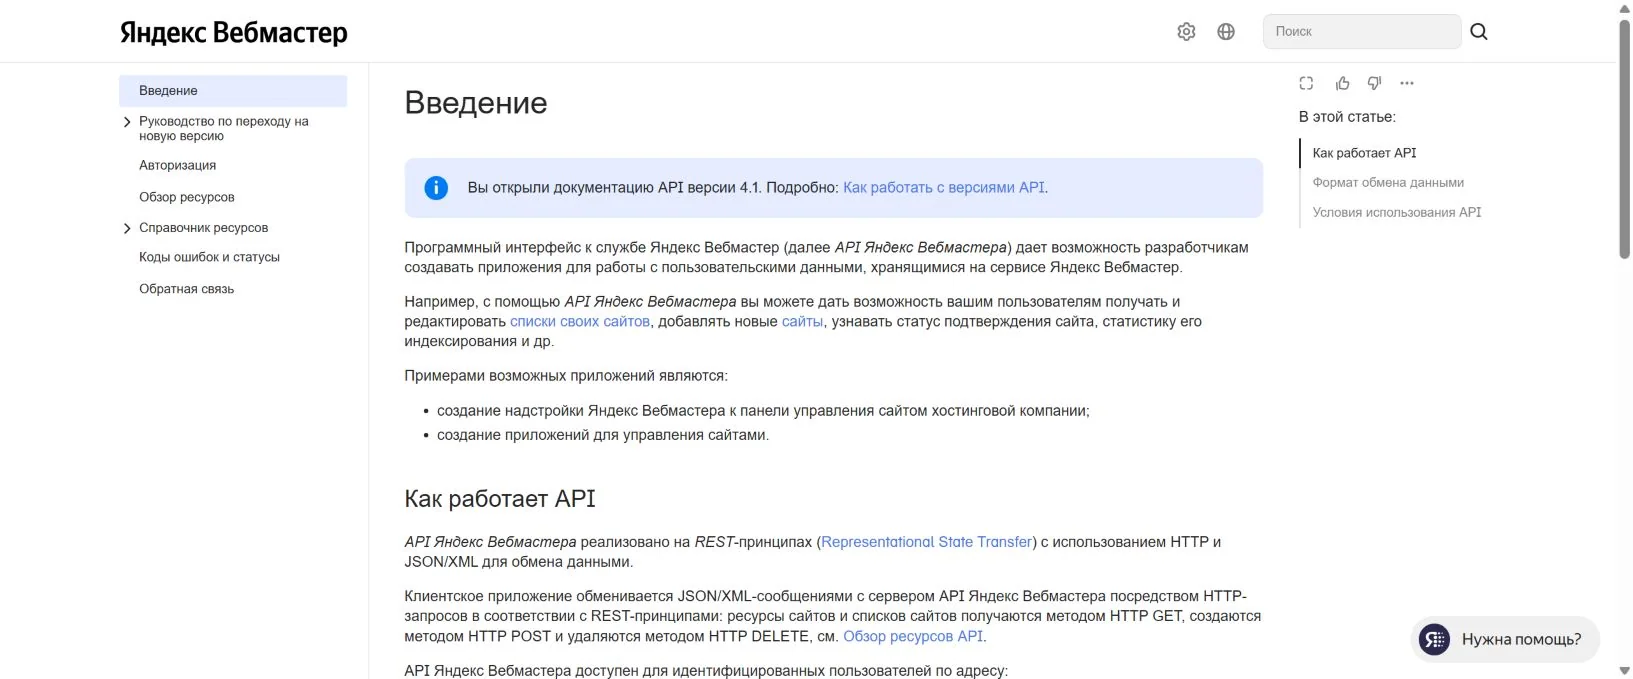1633x679 pixels.
Task: Click the page vertical scrollbar thumb
Action: [1625, 140]
